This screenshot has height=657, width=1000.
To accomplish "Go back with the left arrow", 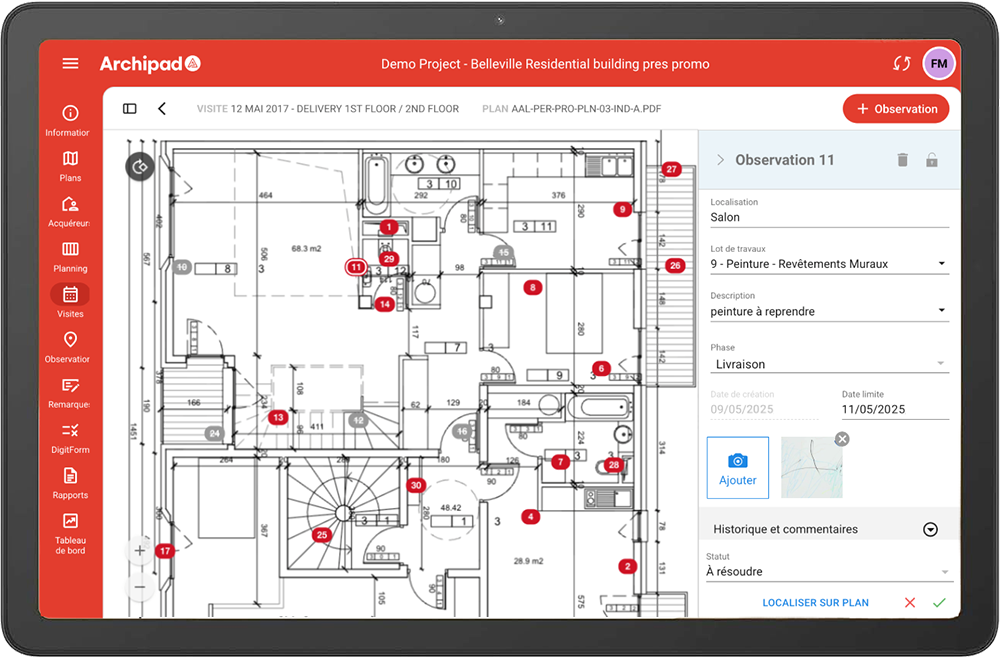I will point(162,109).
